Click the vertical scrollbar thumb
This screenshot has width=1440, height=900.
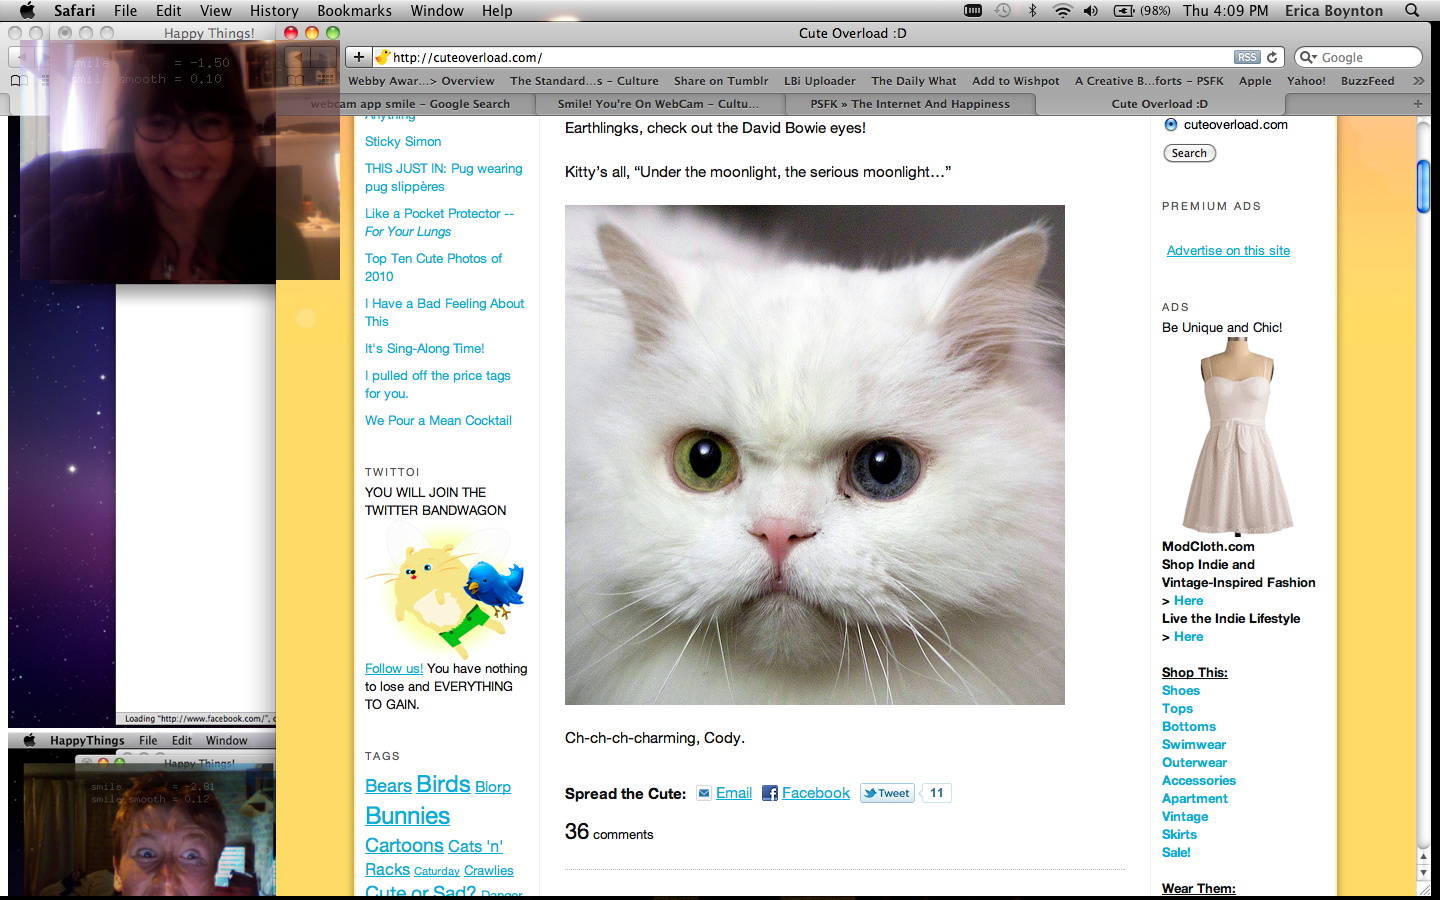pyautogui.click(x=1423, y=186)
